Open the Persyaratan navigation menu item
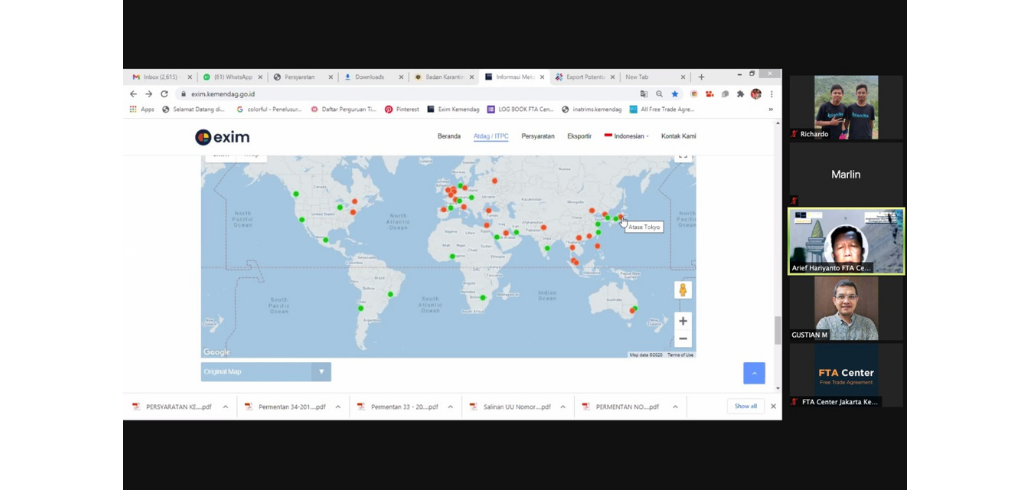 [x=538, y=136]
